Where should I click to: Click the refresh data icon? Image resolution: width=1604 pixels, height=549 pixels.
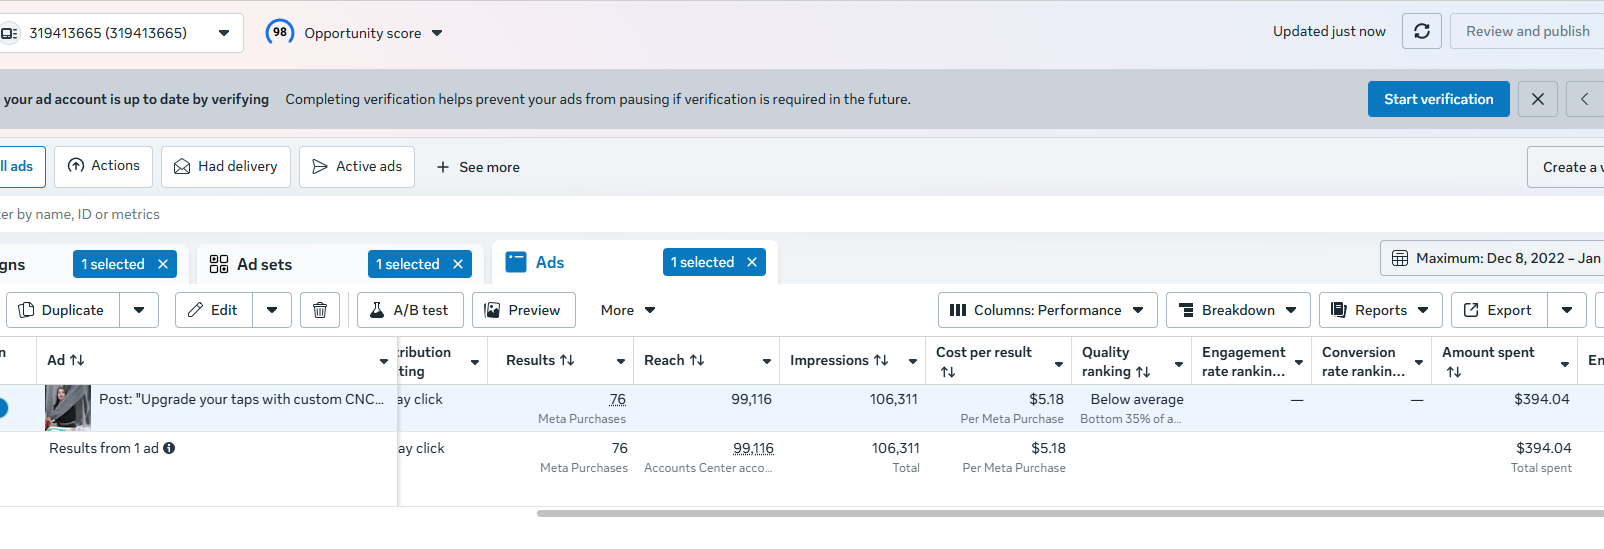(1421, 32)
